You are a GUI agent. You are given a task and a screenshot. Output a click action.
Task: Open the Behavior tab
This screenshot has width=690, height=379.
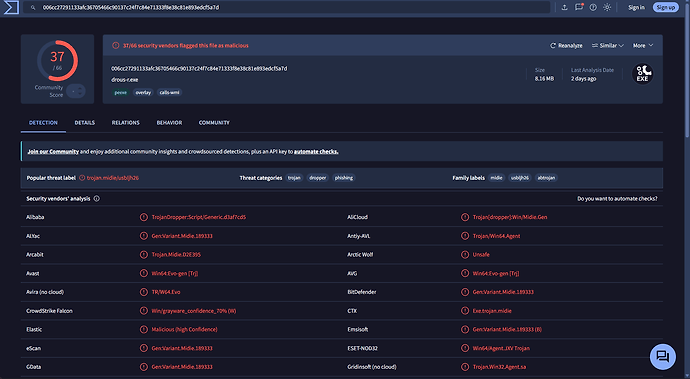click(x=169, y=123)
